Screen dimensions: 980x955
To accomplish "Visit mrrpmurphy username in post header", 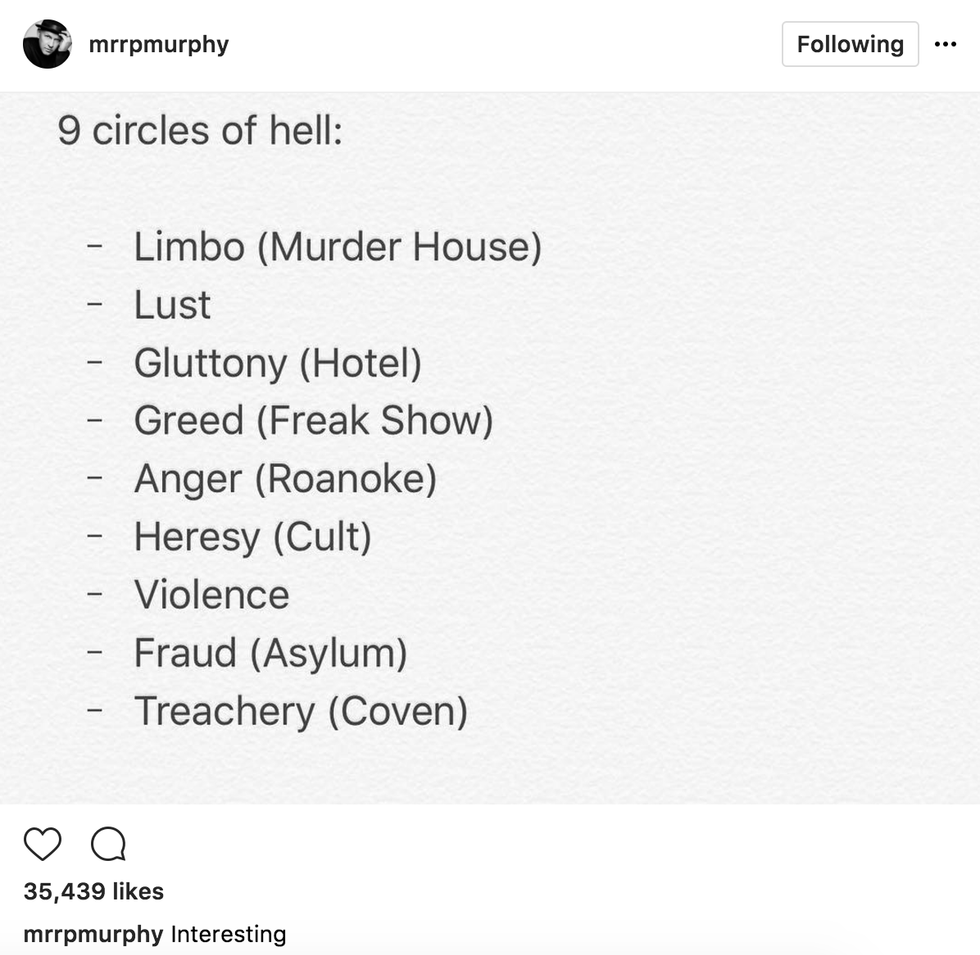I will pyautogui.click(x=158, y=45).
